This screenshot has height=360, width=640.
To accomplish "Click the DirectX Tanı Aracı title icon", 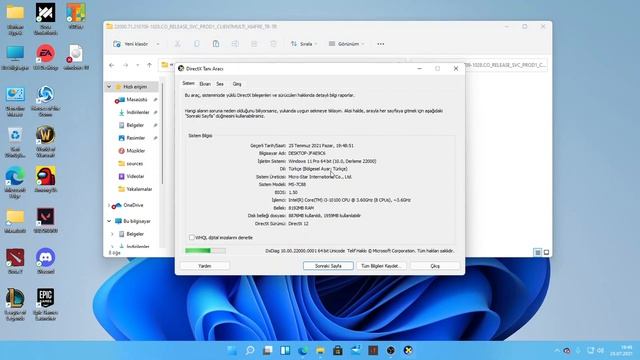I will (181, 69).
